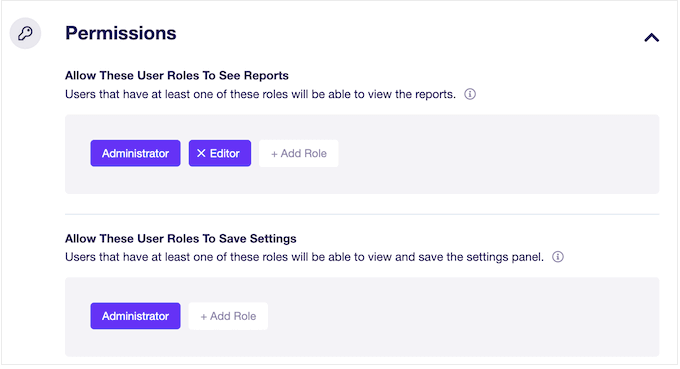This screenshot has height=369, width=680.
Task: Click 'Allow These User Roles To Save Settings' heading
Action: [x=181, y=238]
